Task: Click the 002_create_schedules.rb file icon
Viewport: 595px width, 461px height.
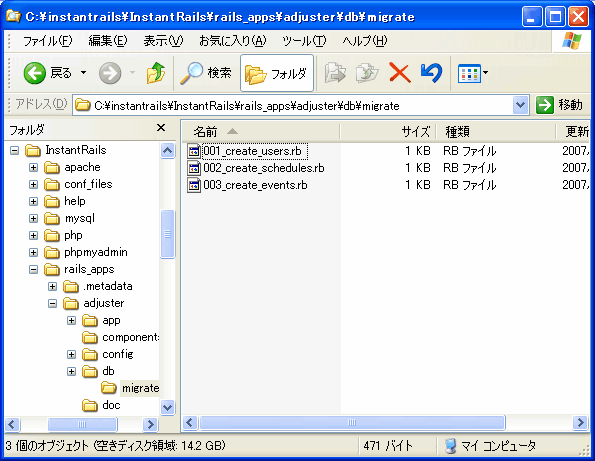Action: pyautogui.click(x=194, y=168)
